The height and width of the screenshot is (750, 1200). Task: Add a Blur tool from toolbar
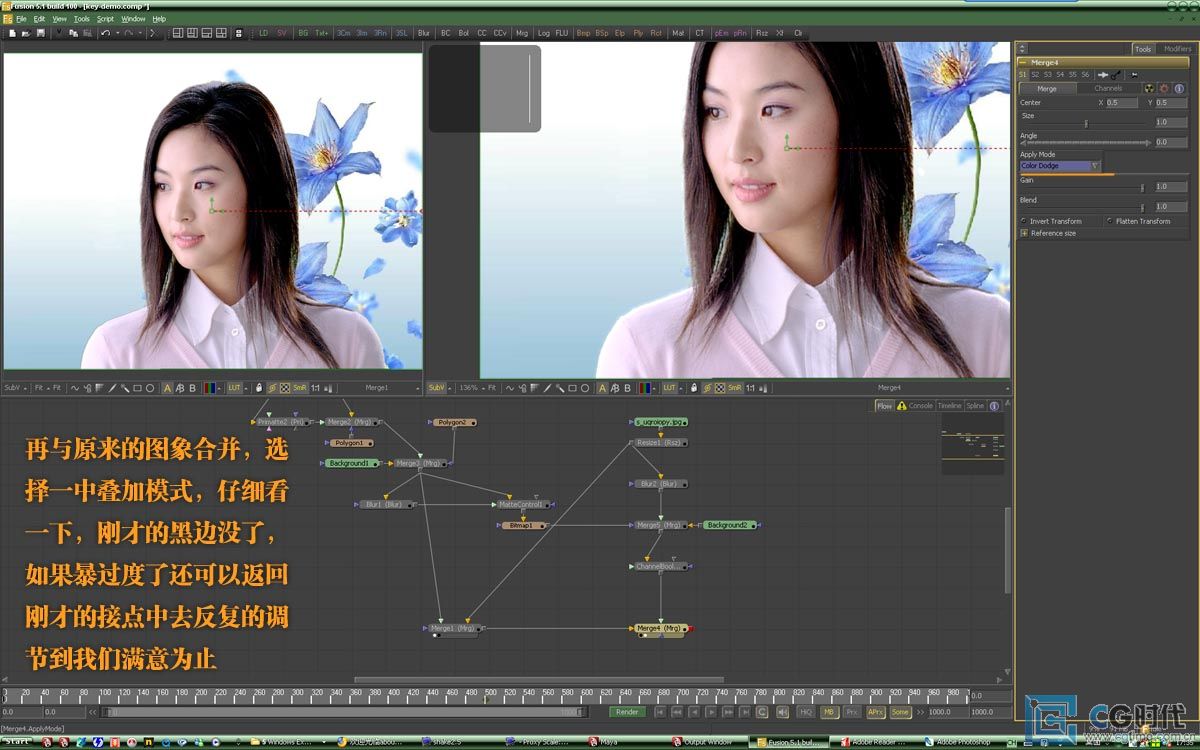(x=424, y=33)
